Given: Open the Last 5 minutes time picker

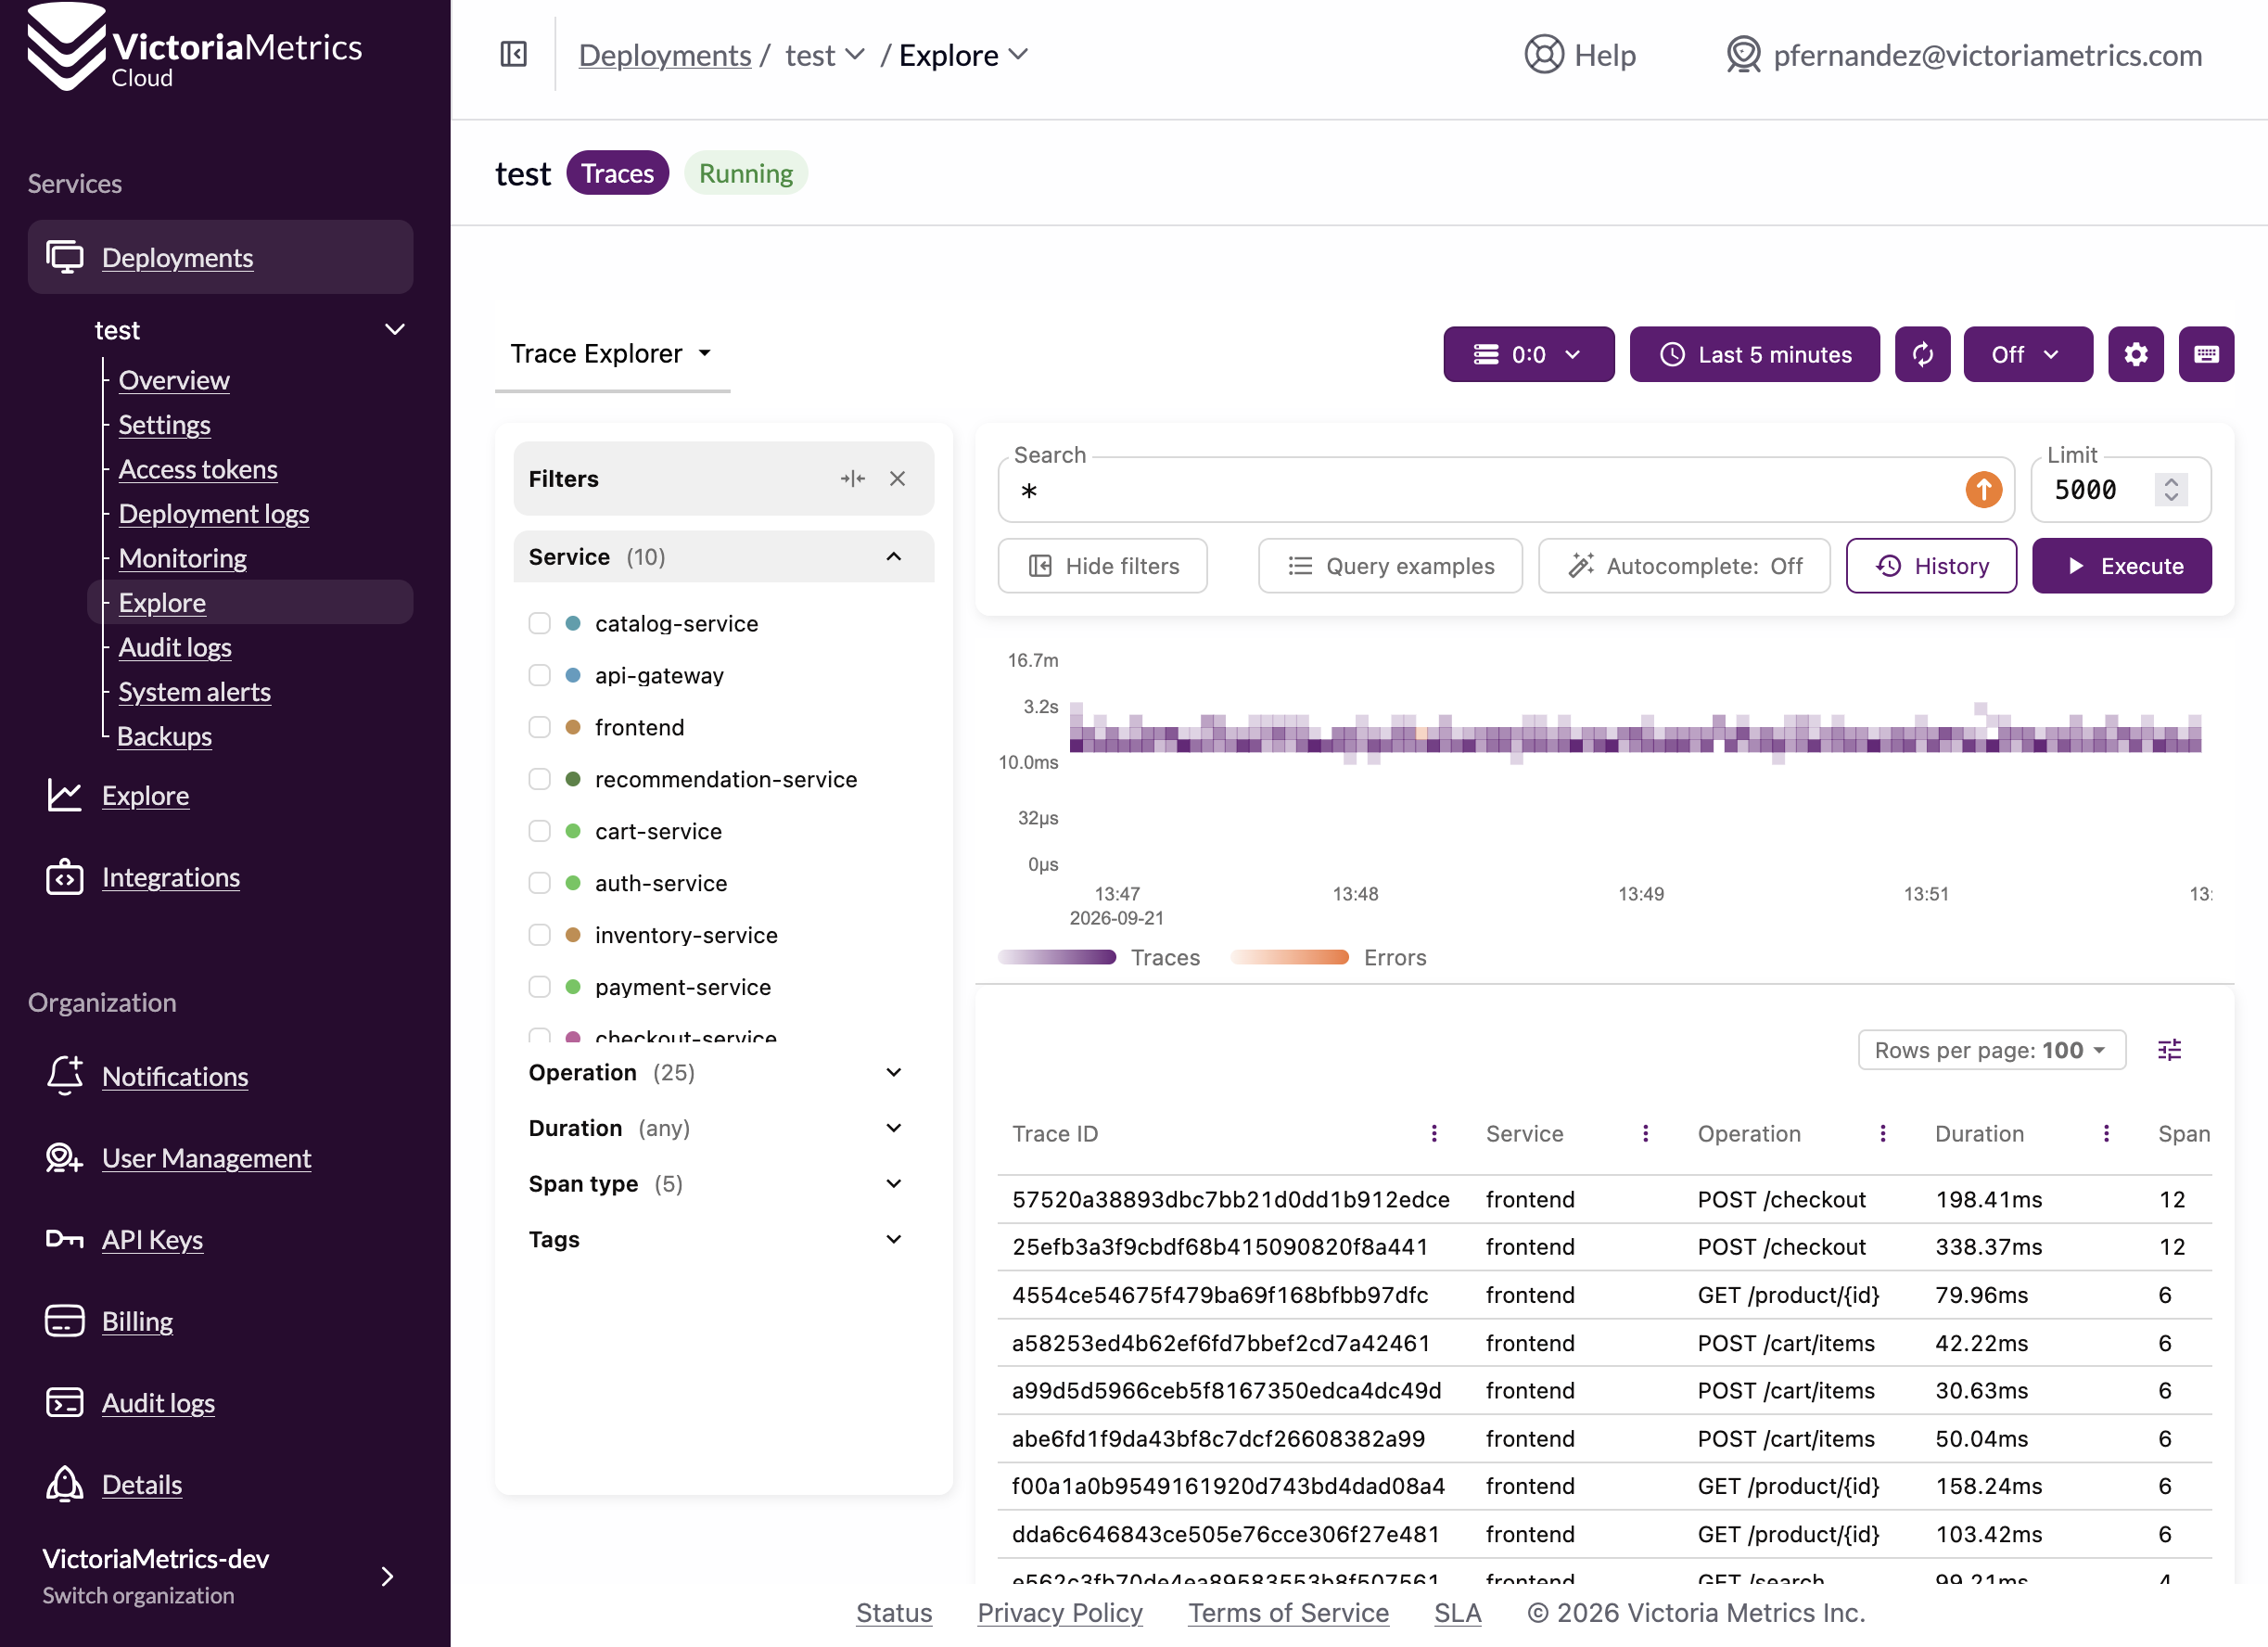Looking at the screenshot, I should click(x=1754, y=354).
